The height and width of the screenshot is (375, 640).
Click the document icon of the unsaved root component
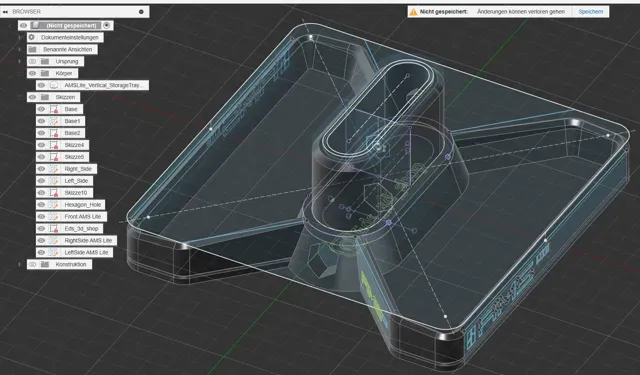(x=36, y=25)
